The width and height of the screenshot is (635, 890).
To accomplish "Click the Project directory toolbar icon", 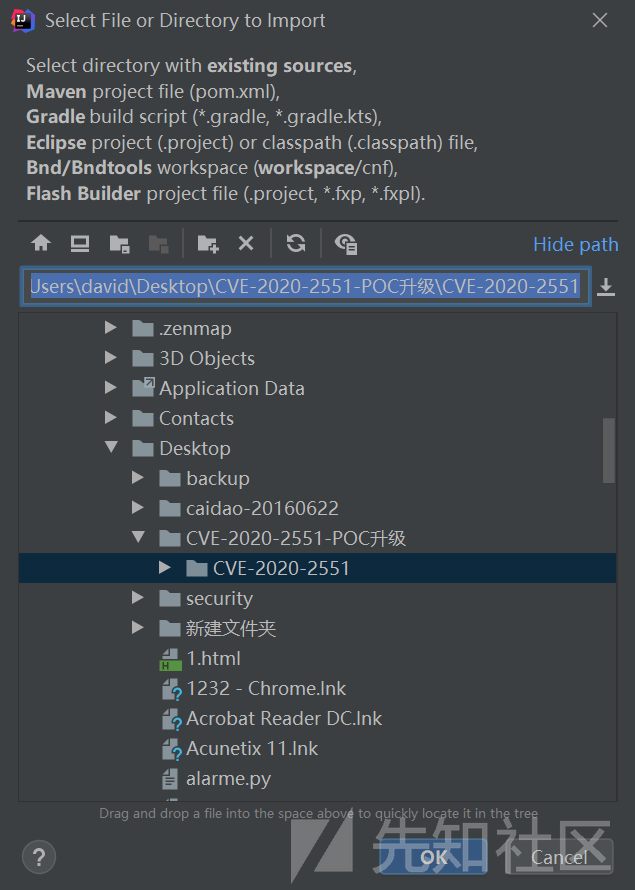I will coord(119,244).
